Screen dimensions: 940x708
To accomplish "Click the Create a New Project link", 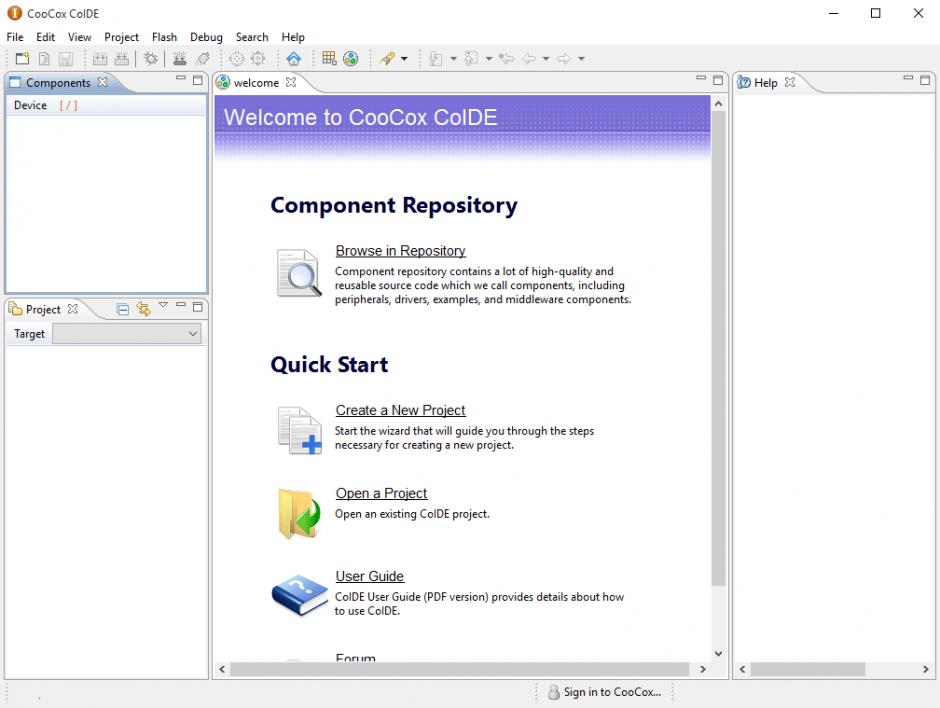I will point(400,410).
